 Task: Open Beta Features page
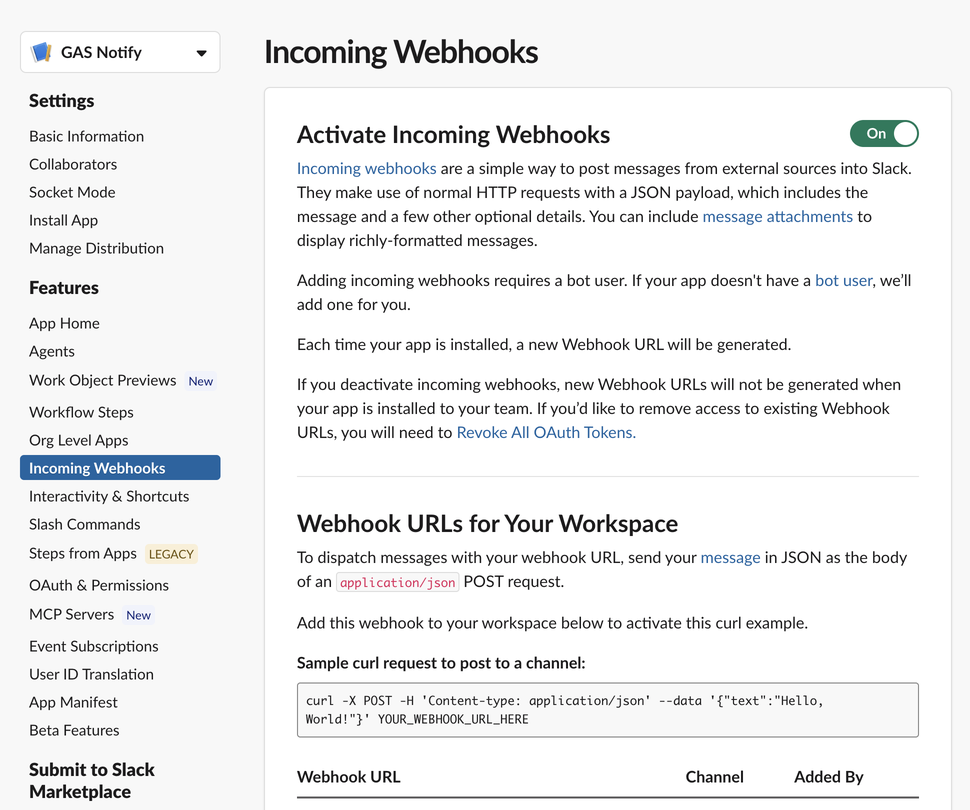(74, 730)
